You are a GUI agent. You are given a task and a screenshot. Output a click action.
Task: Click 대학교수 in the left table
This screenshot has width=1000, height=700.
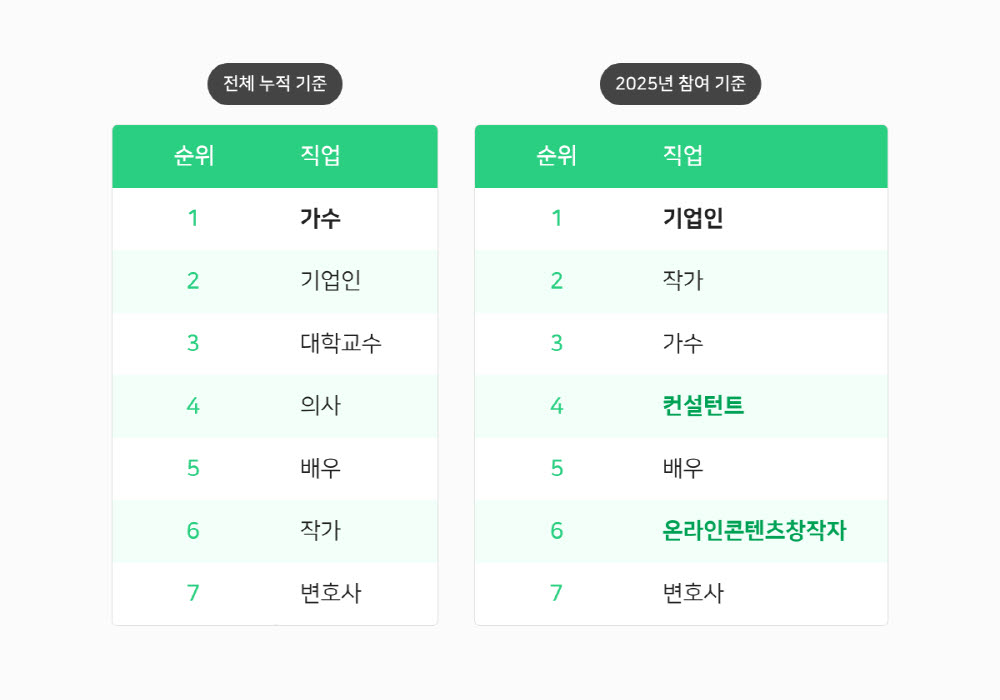click(341, 343)
